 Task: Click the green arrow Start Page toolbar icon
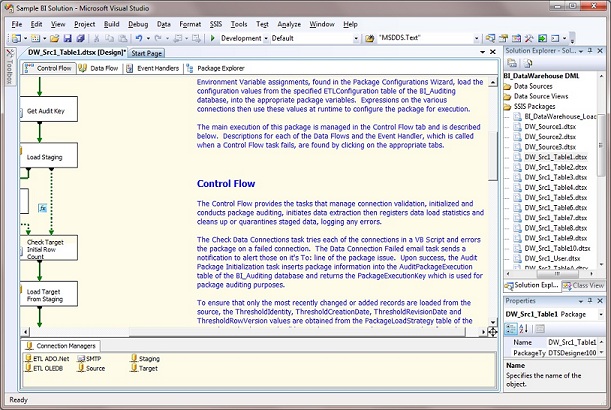(x=542, y=38)
